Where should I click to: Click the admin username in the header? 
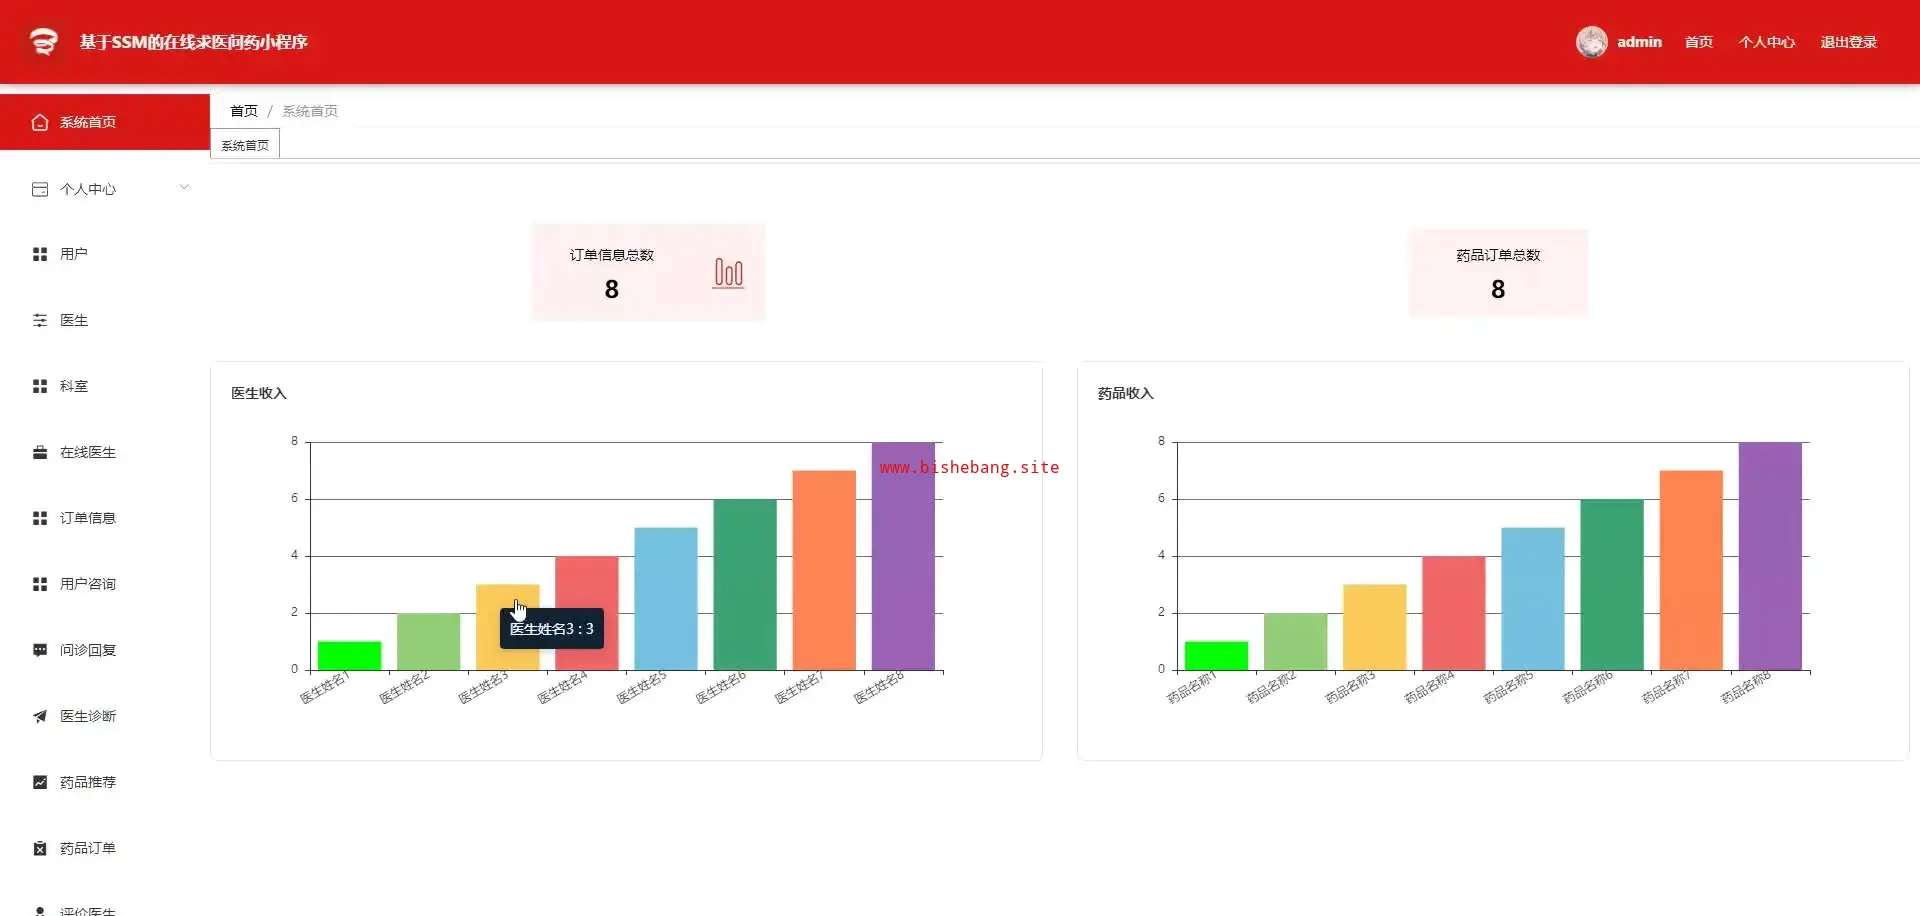[1640, 42]
